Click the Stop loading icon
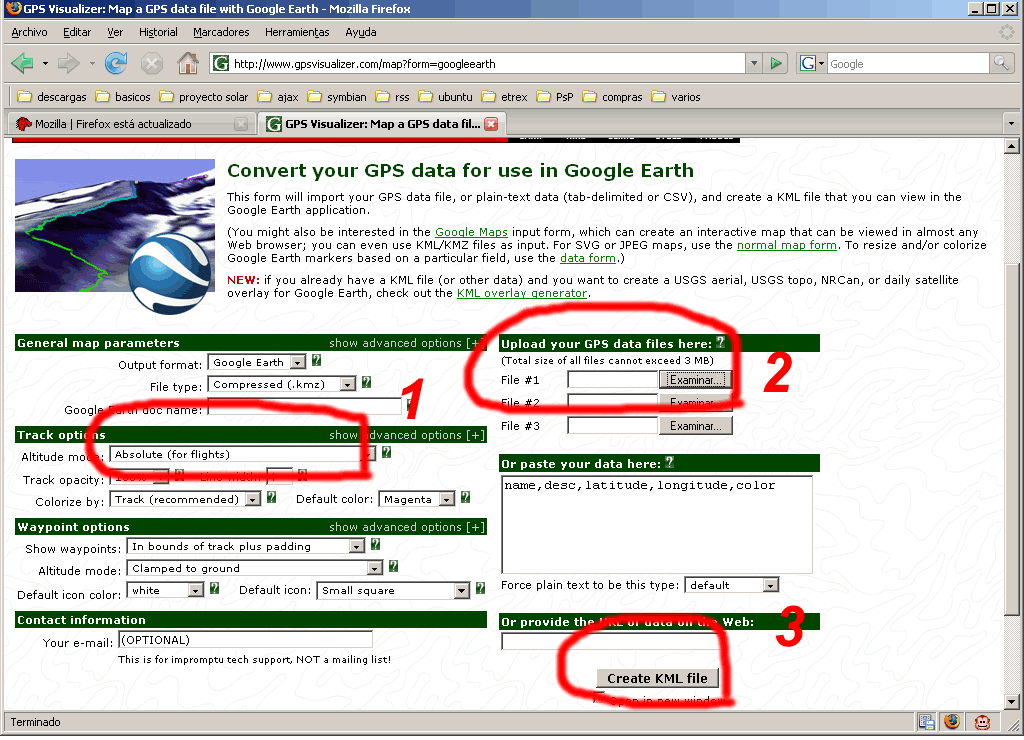1024x740 pixels. [152, 63]
